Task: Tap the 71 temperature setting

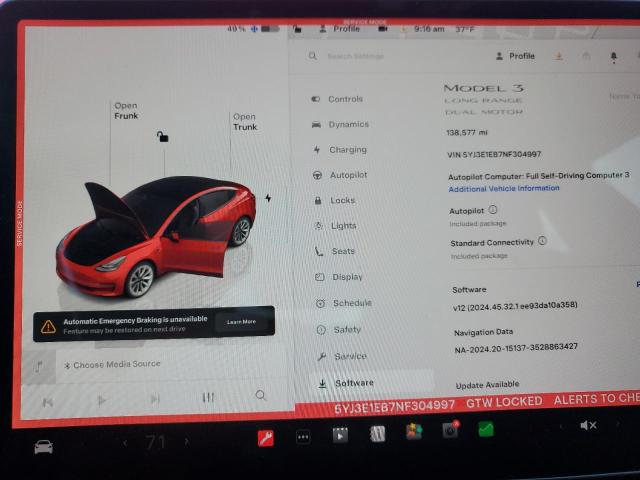Action: [156, 442]
